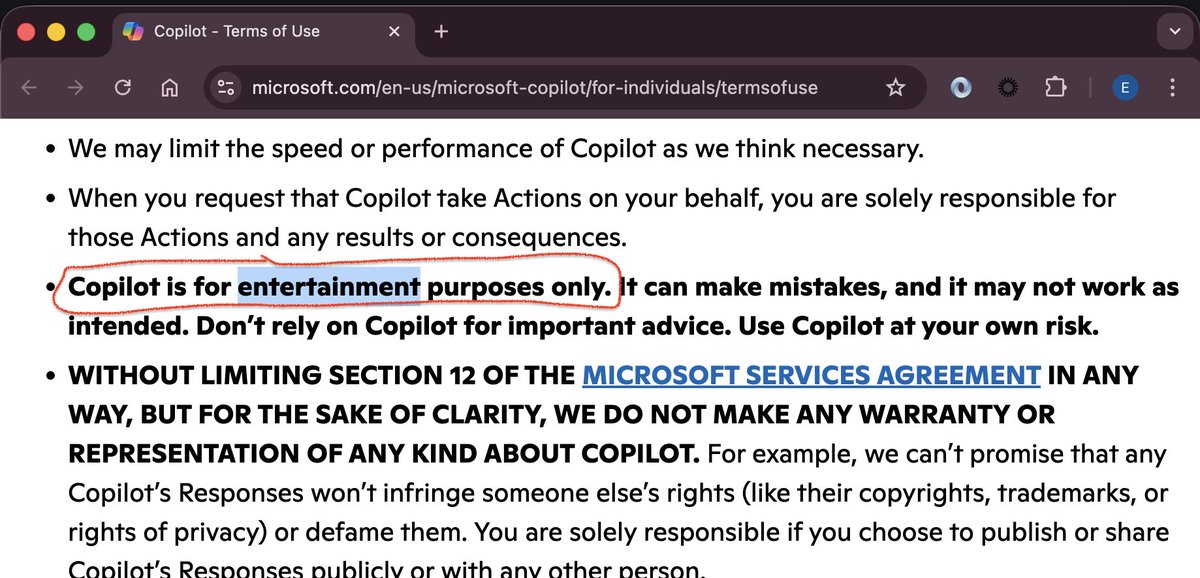Reload the Copilot terms page
Screen dimensions: 1200x578
pyautogui.click(x=123, y=88)
